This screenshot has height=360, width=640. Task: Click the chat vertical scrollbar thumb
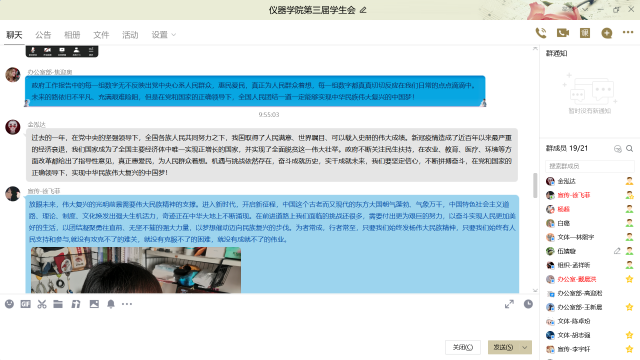[535, 185]
